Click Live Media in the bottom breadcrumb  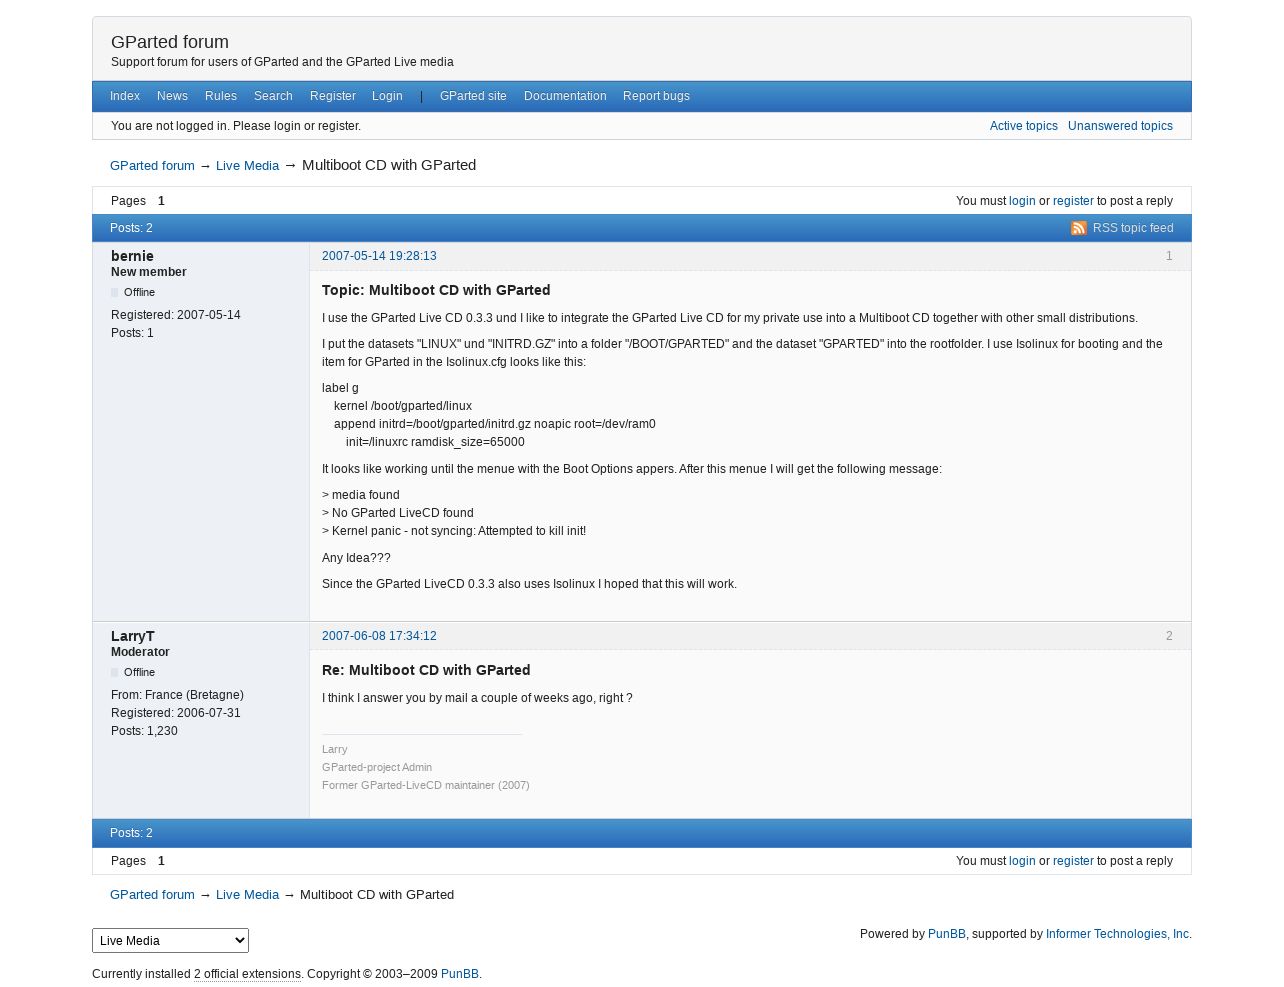click(247, 895)
